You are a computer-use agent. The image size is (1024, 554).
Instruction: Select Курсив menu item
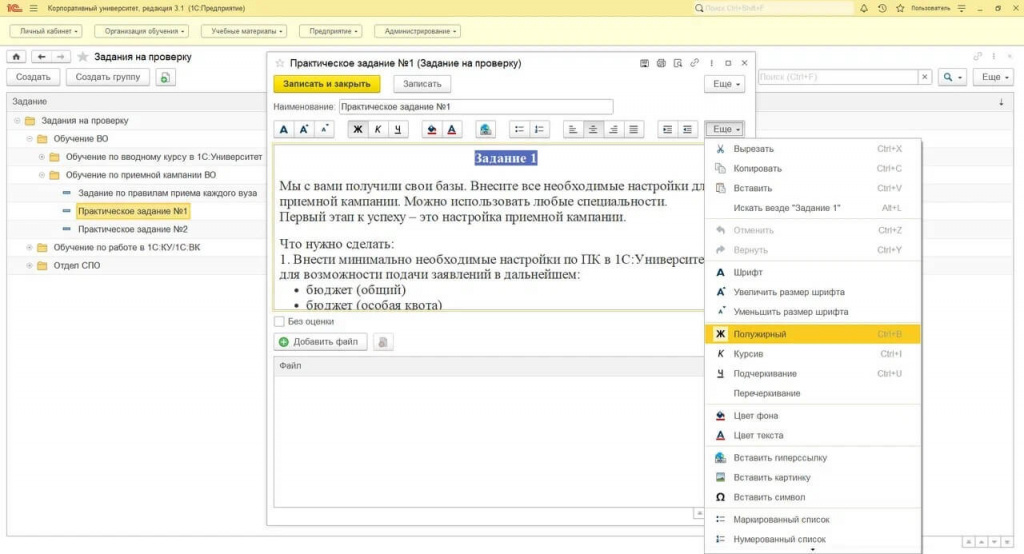(x=813, y=354)
